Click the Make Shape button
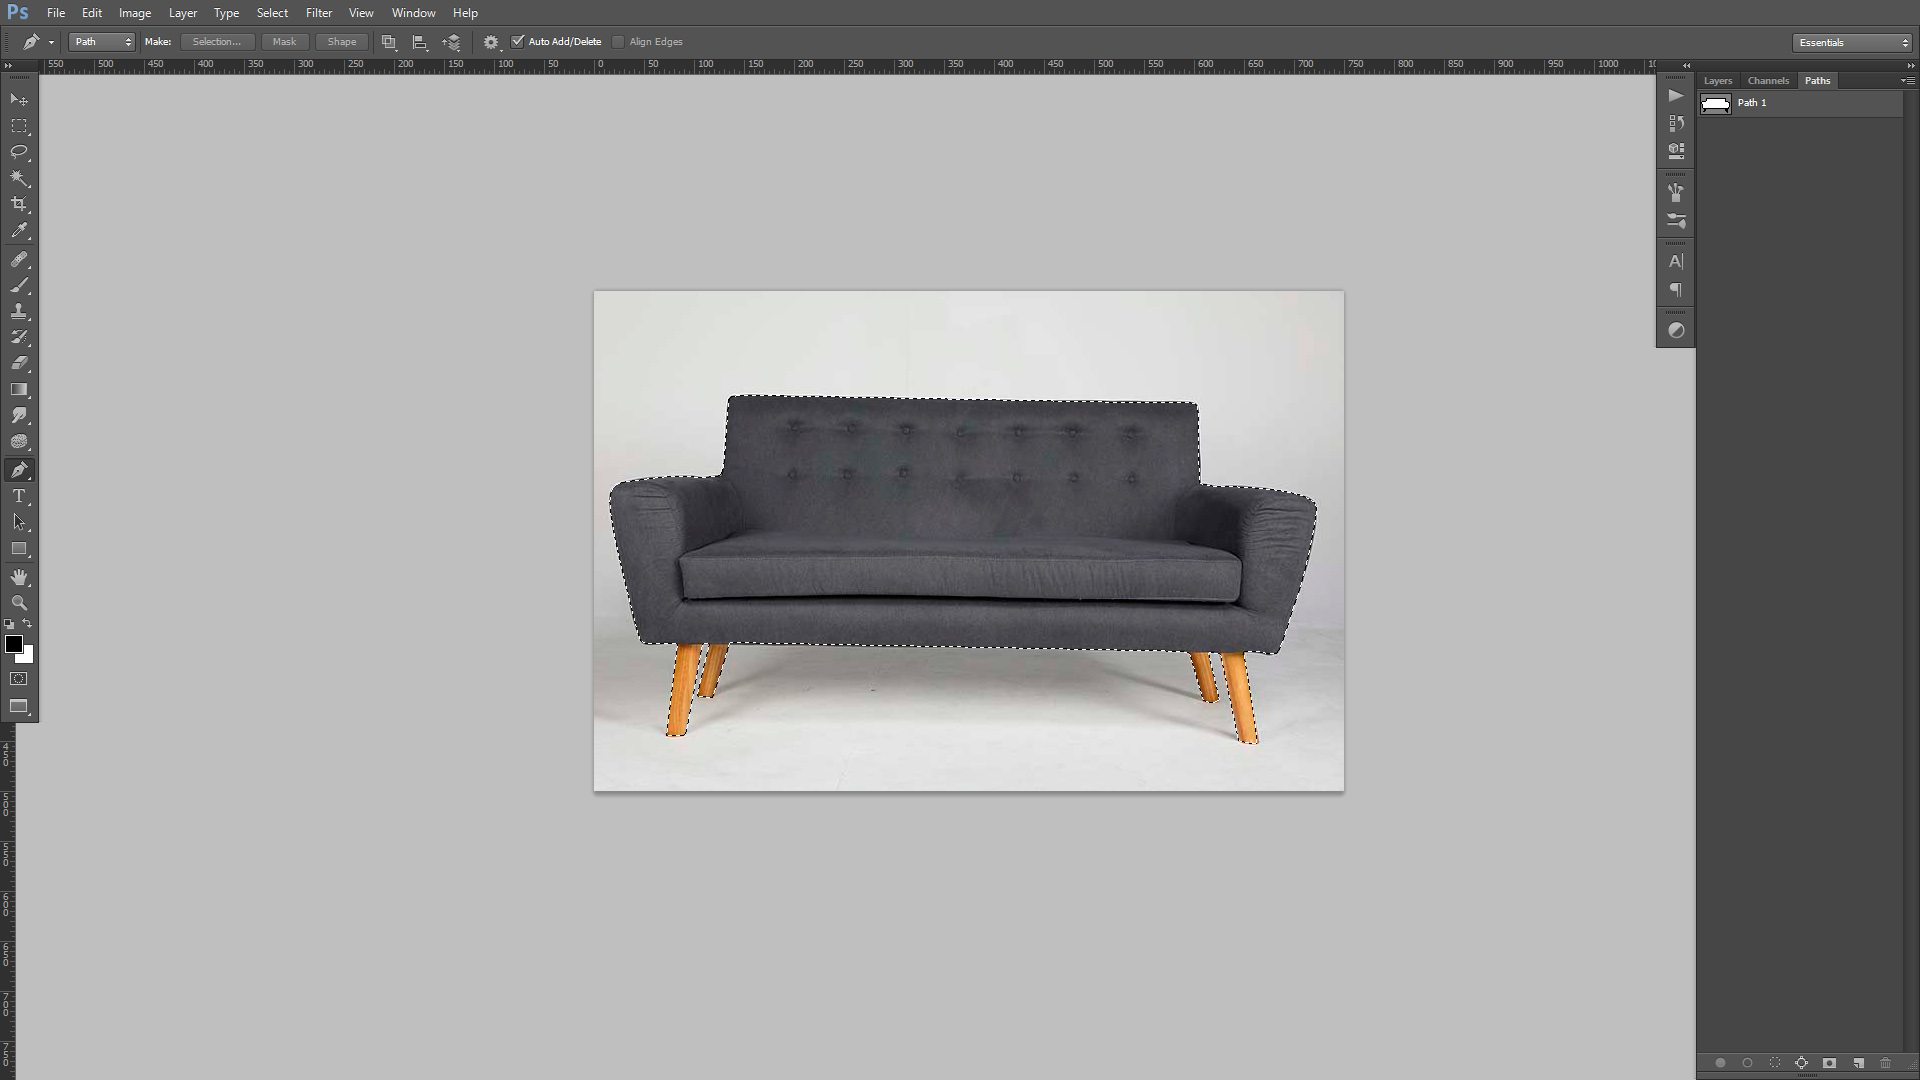The image size is (1920, 1080). pos(342,42)
